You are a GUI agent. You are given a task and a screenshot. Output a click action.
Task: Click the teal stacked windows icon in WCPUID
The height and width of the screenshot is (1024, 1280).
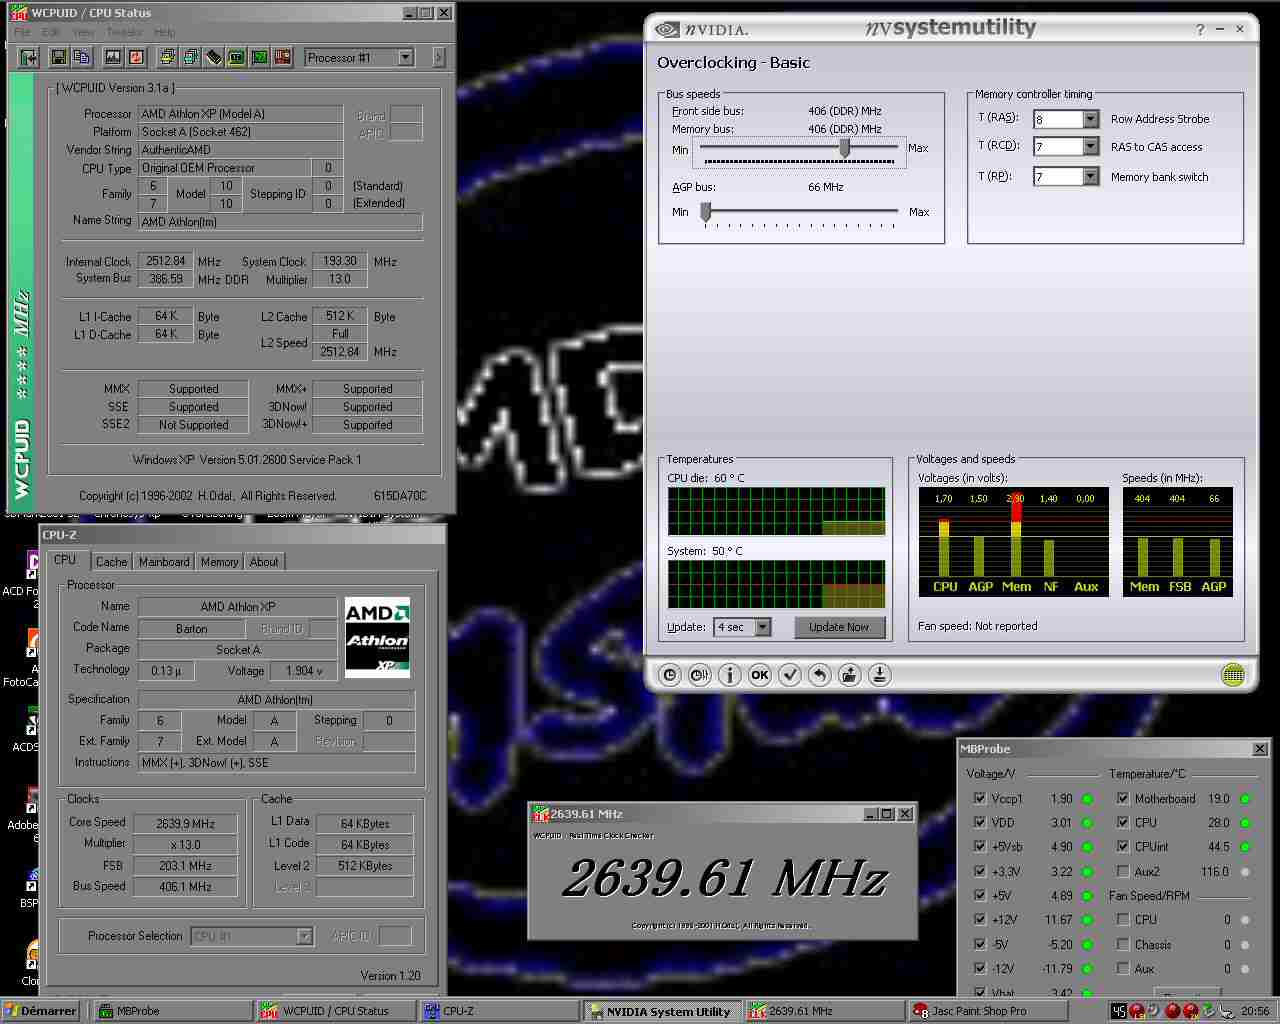[x=190, y=57]
